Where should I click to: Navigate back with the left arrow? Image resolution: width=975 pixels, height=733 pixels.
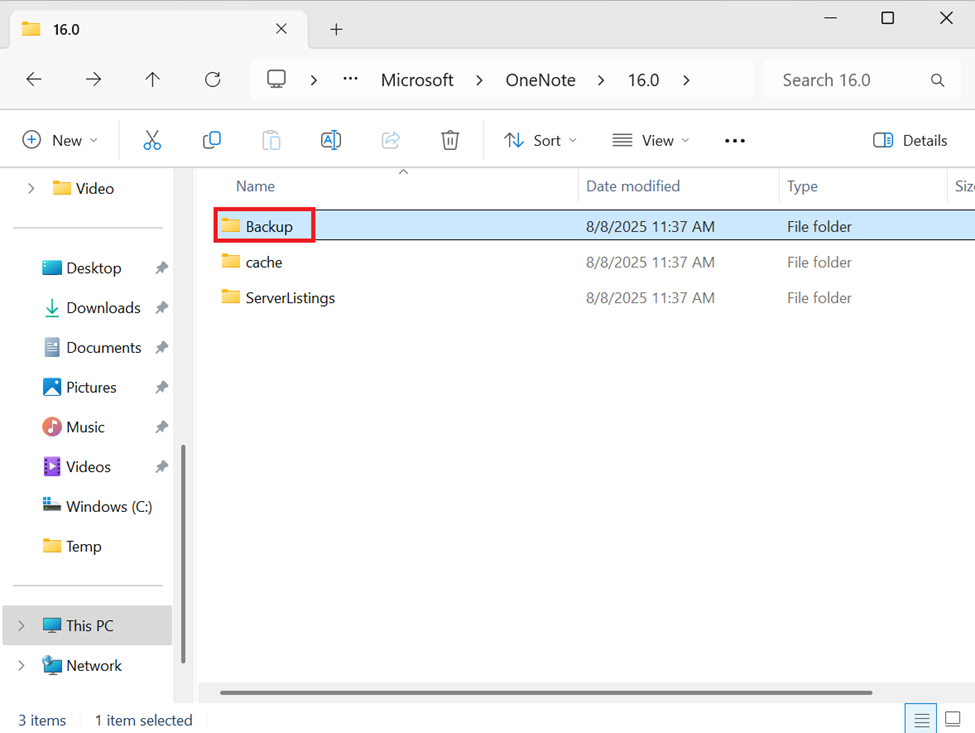(x=34, y=80)
